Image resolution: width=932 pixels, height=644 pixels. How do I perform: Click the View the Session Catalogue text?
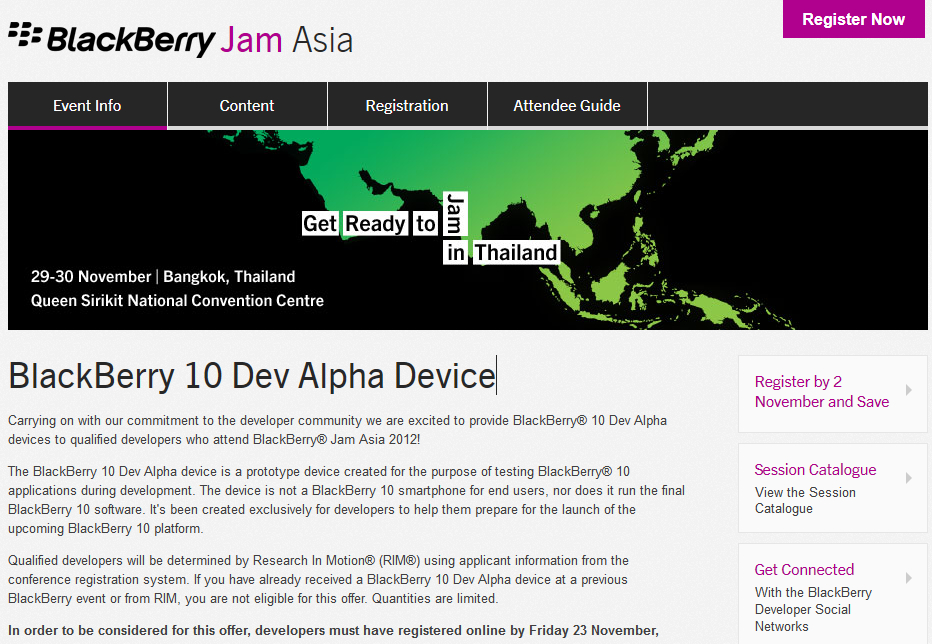coord(805,500)
